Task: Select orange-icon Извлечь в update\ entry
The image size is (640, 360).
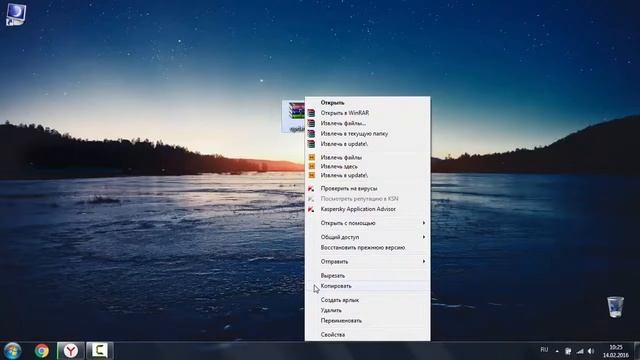Action: click(x=367, y=175)
